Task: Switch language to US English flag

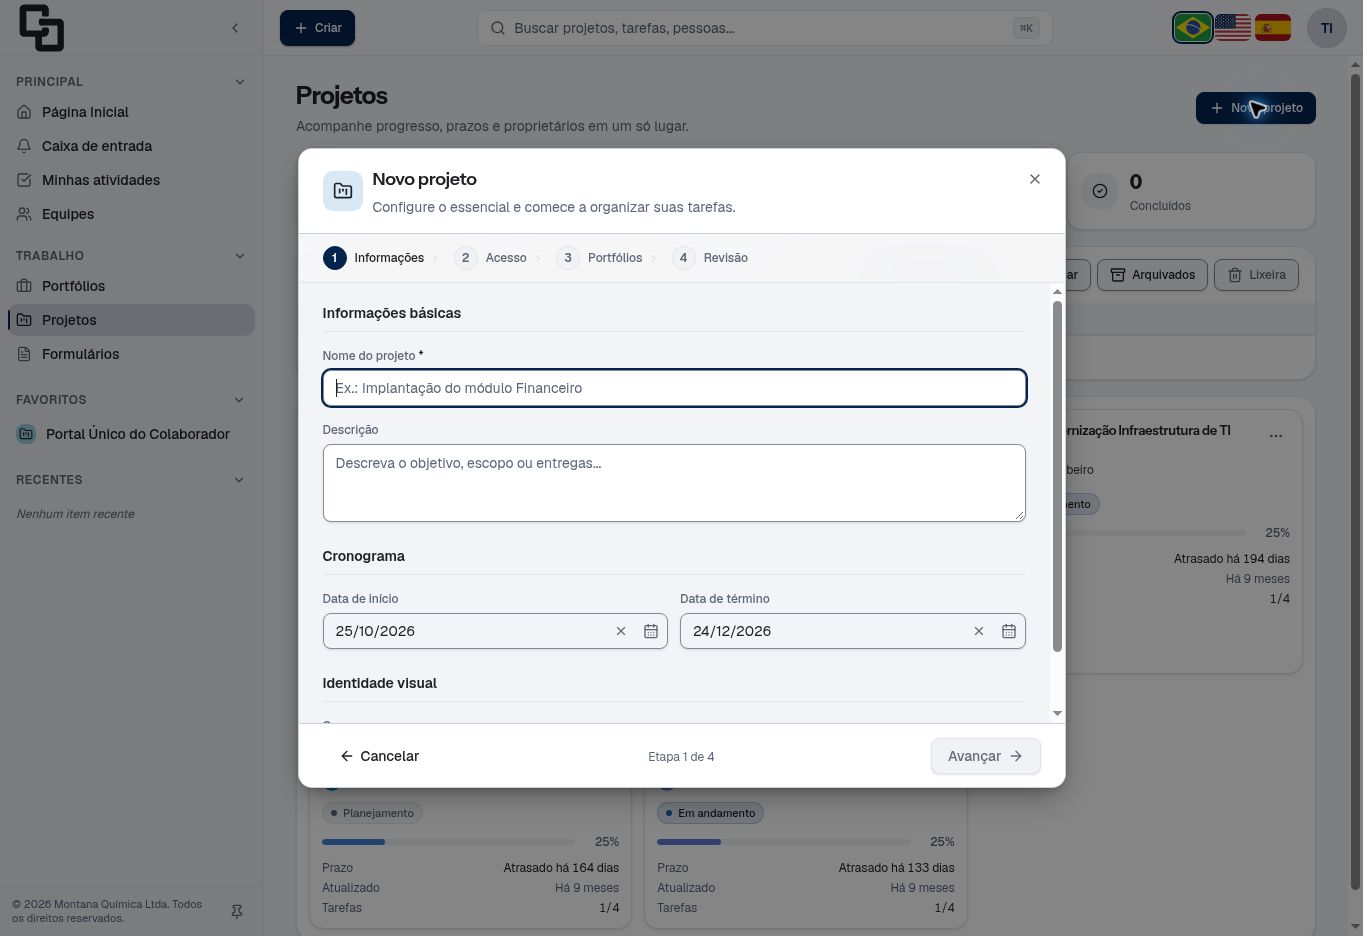Action: 1233,28
